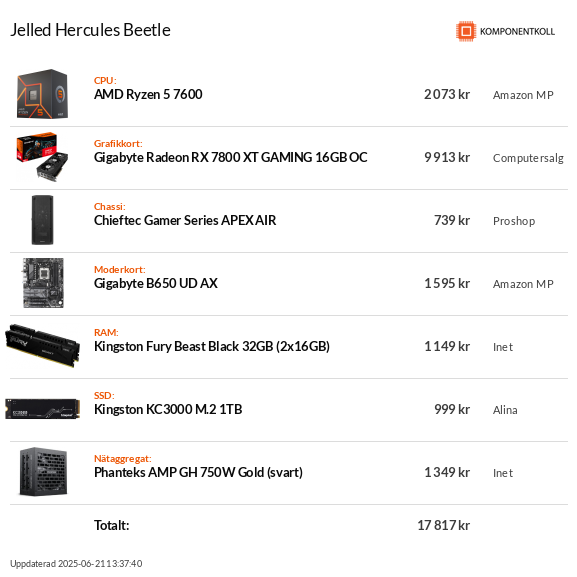Click the Alina store name
Screen dimensions: 577x577
coord(505,410)
